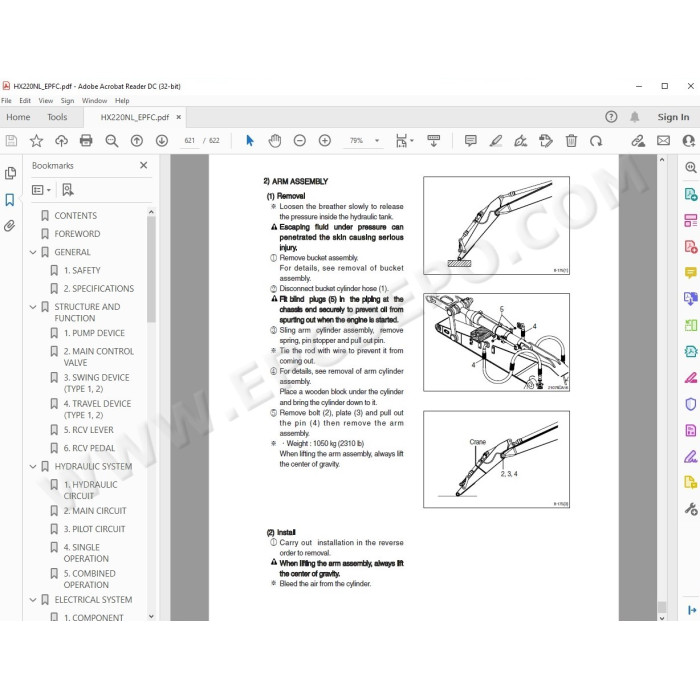Open the Sign/draw tool
Screen dimensions: 700x700
point(521,141)
